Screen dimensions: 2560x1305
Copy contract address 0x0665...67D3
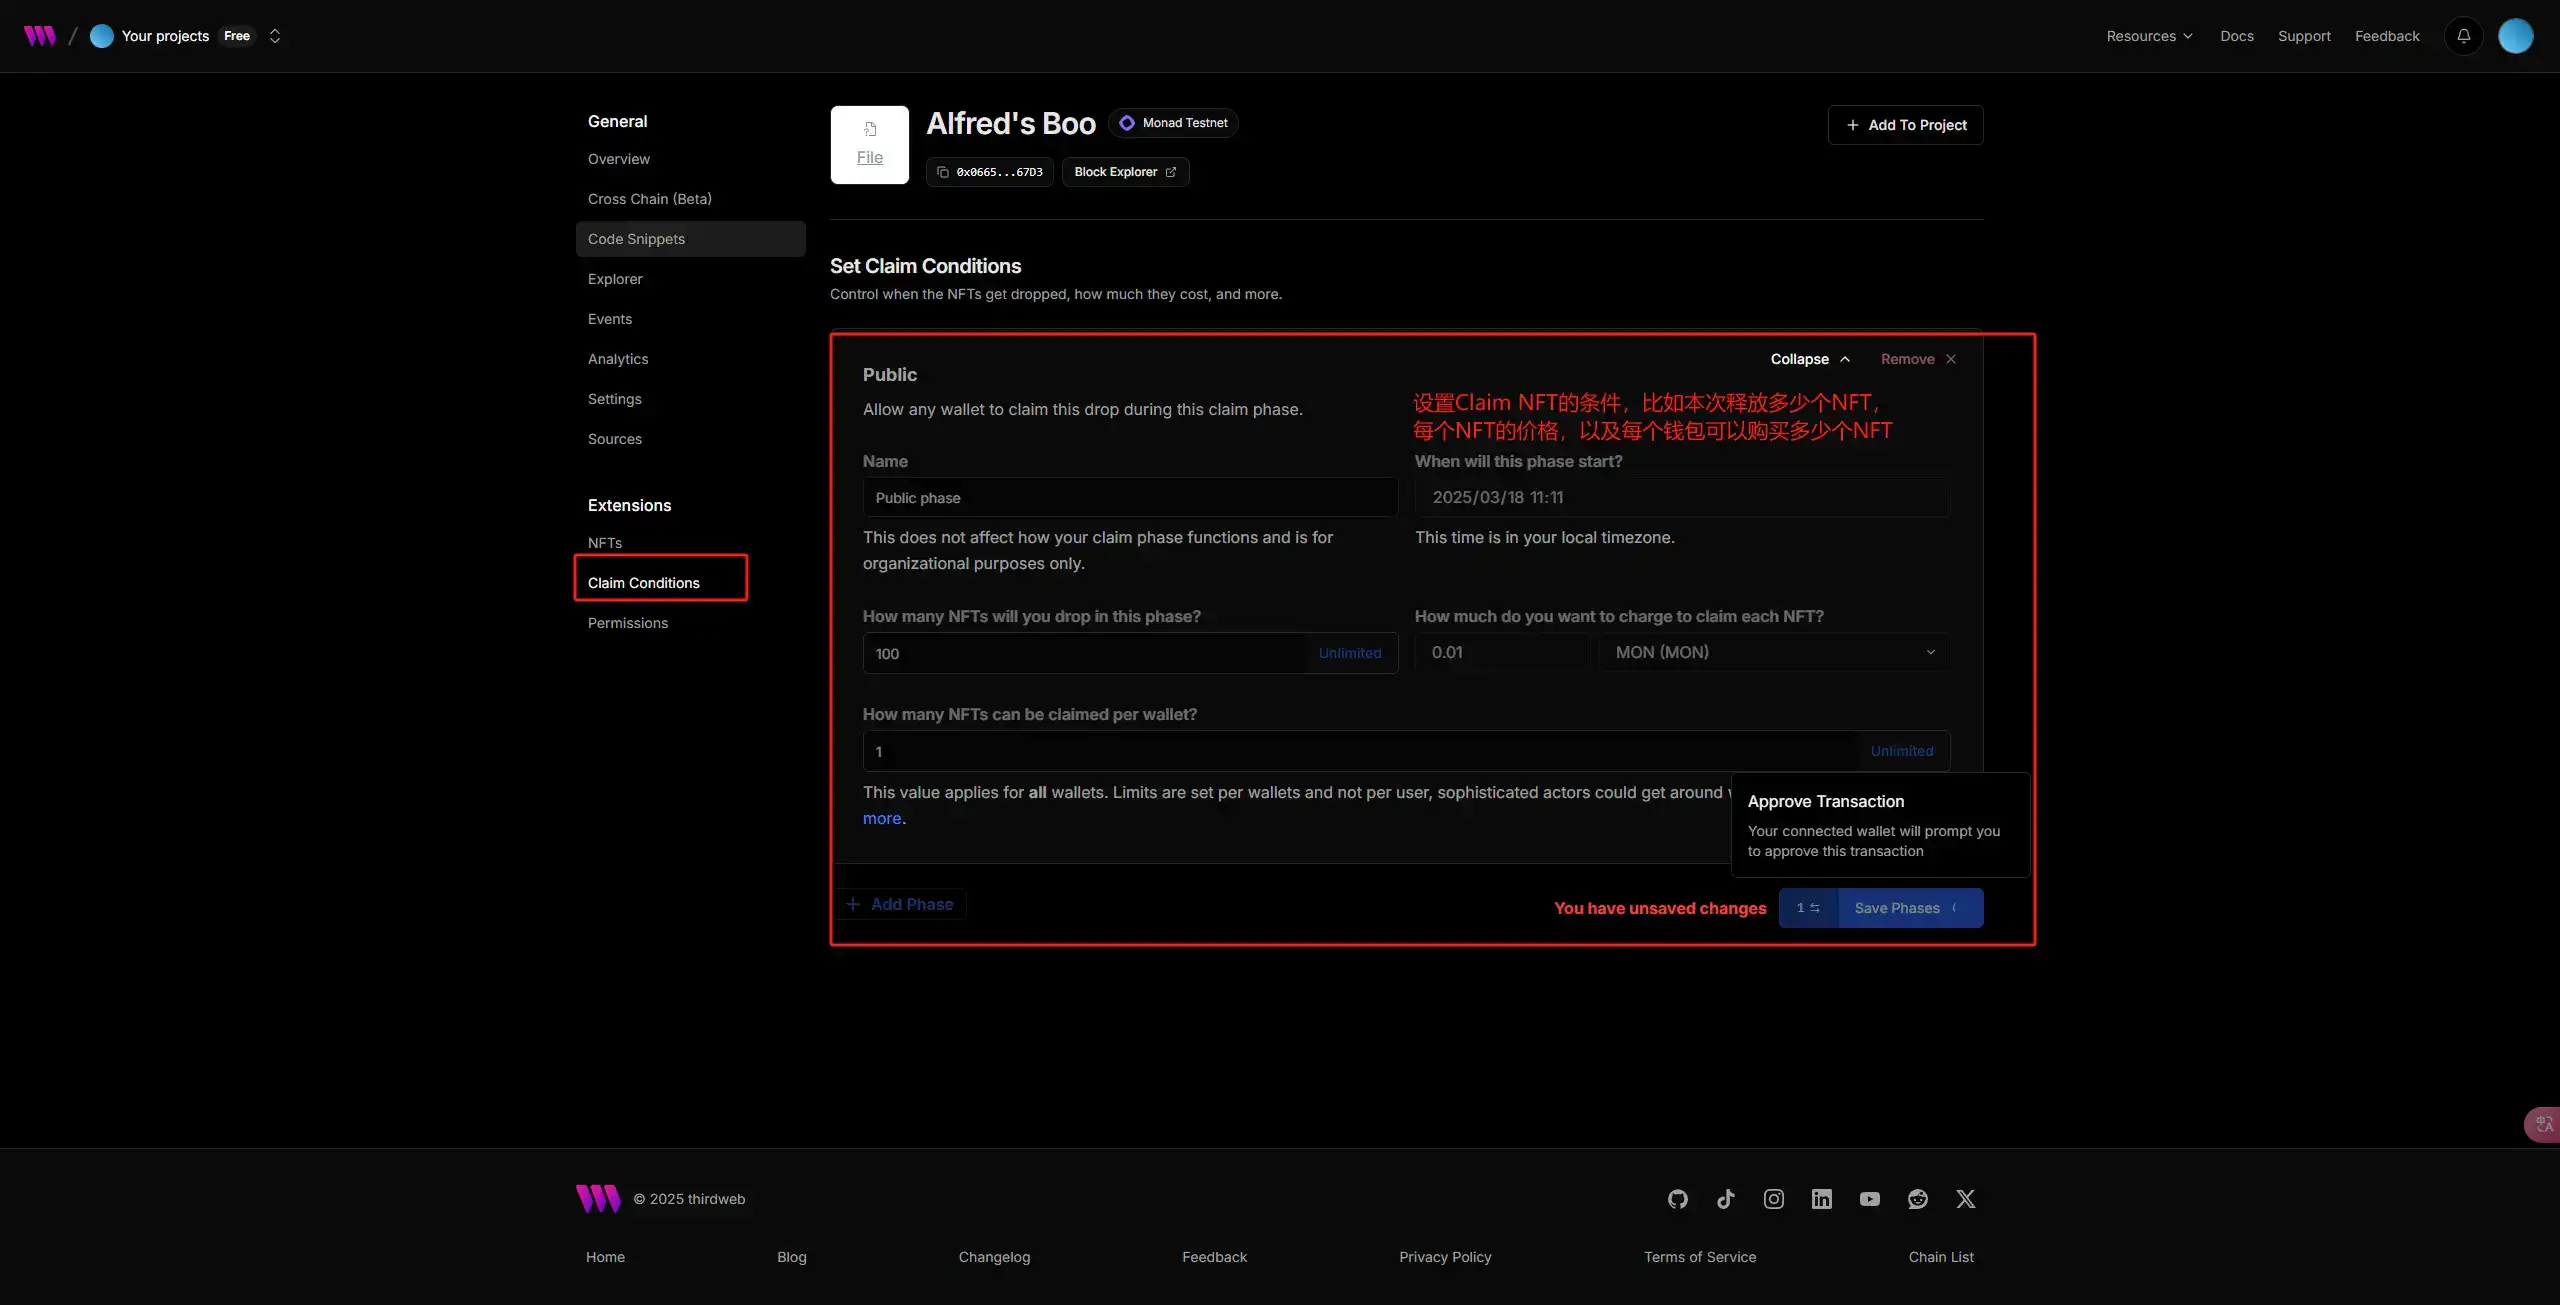click(x=989, y=172)
